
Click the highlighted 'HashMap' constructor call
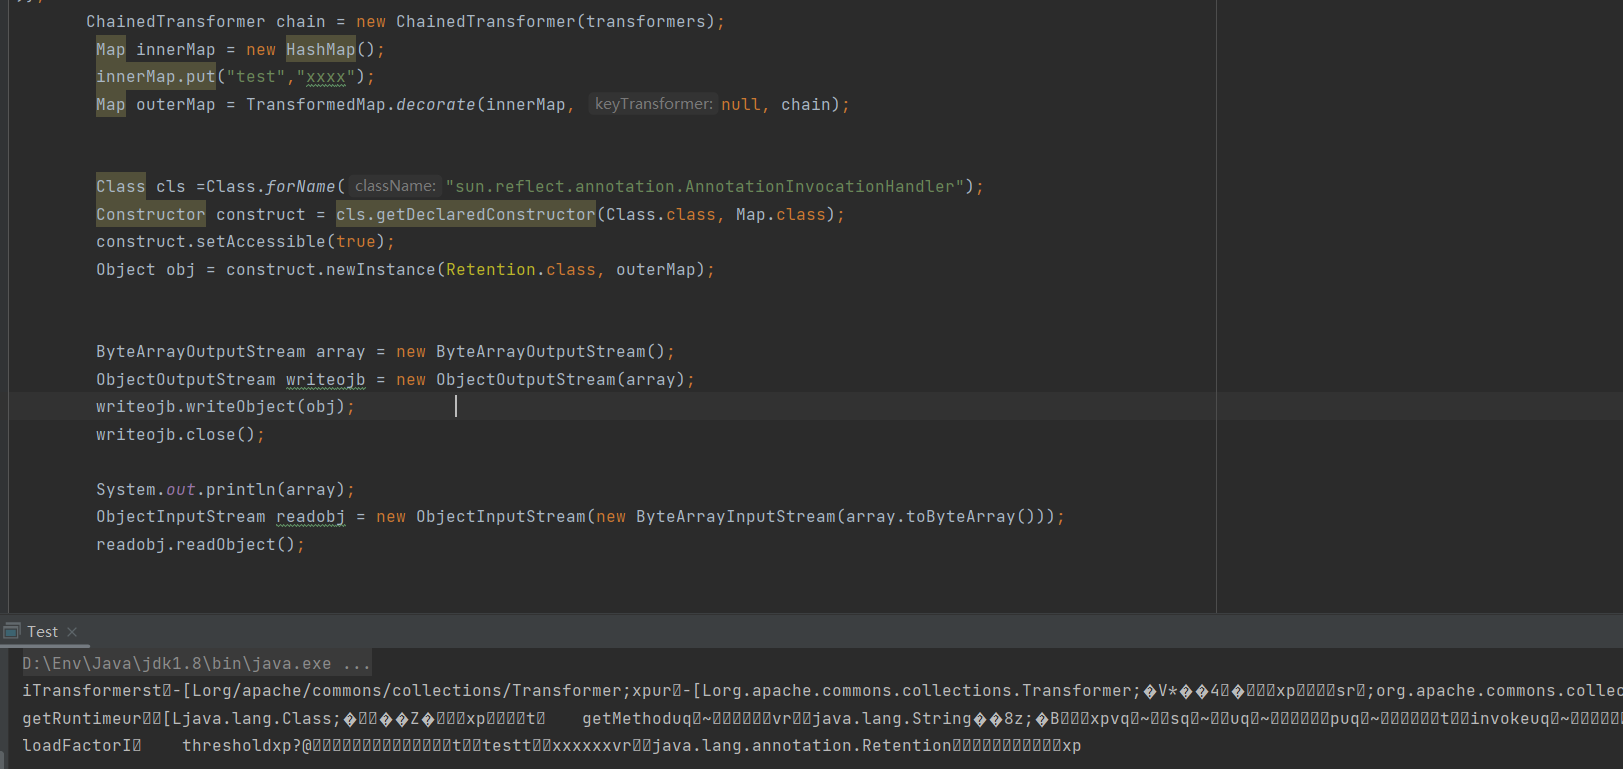320,49
